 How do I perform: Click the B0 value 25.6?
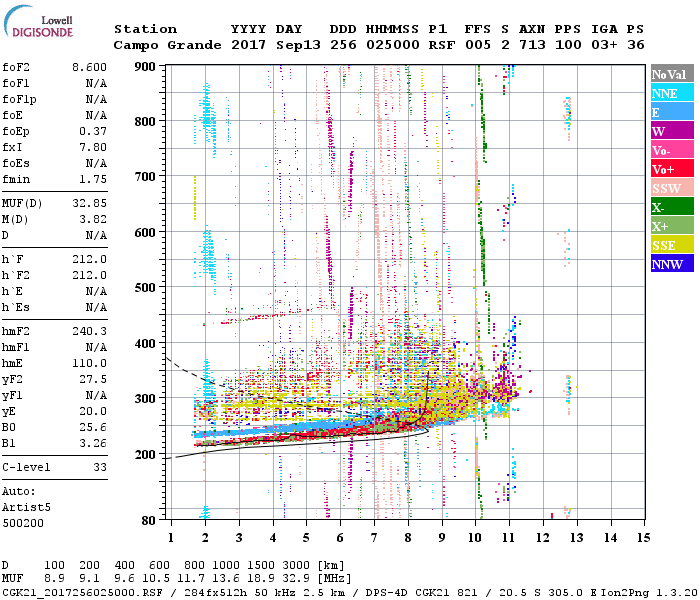click(93, 428)
